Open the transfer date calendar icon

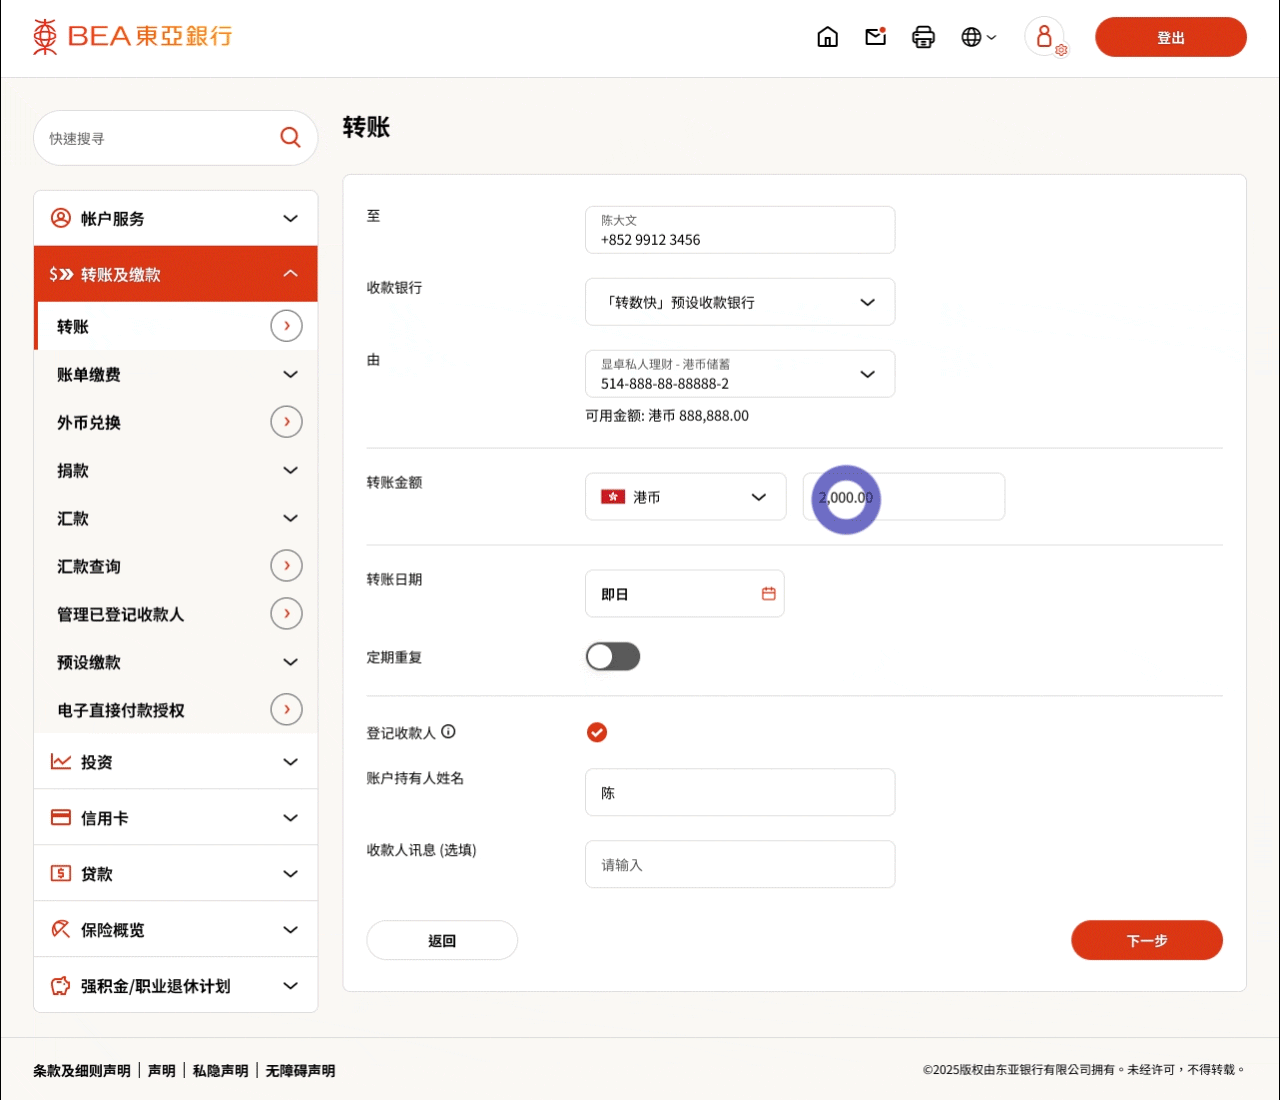(x=768, y=594)
